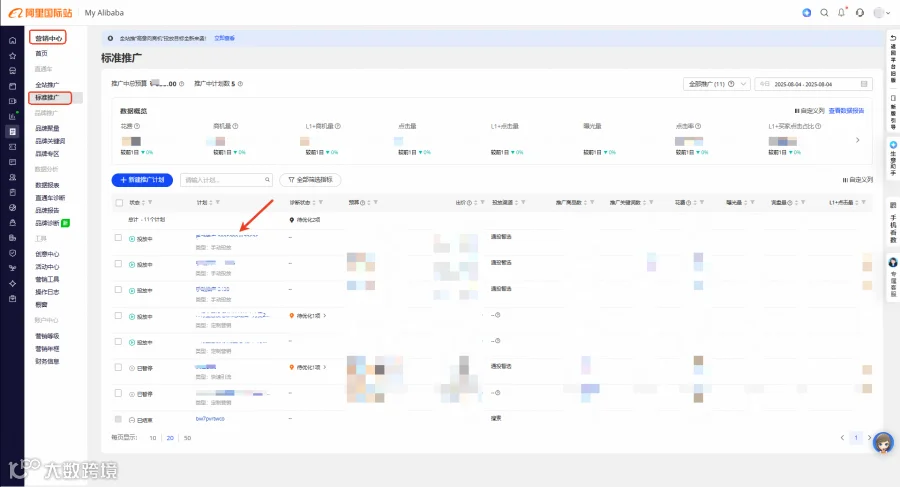Open the 查看数据报告 link
Screen dimensions: 900x487
pos(846,111)
